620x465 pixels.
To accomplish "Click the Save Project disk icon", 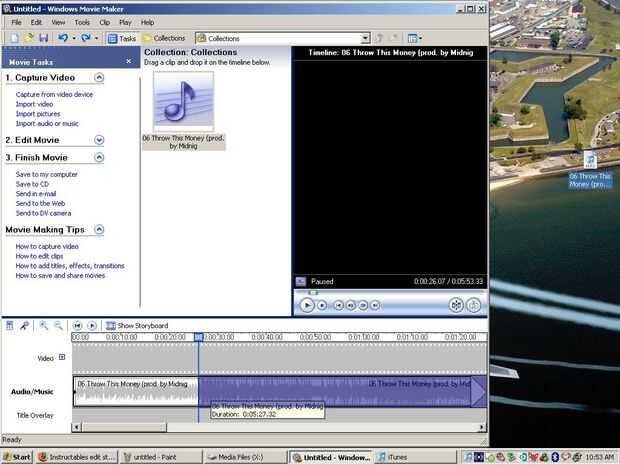I will [43, 38].
